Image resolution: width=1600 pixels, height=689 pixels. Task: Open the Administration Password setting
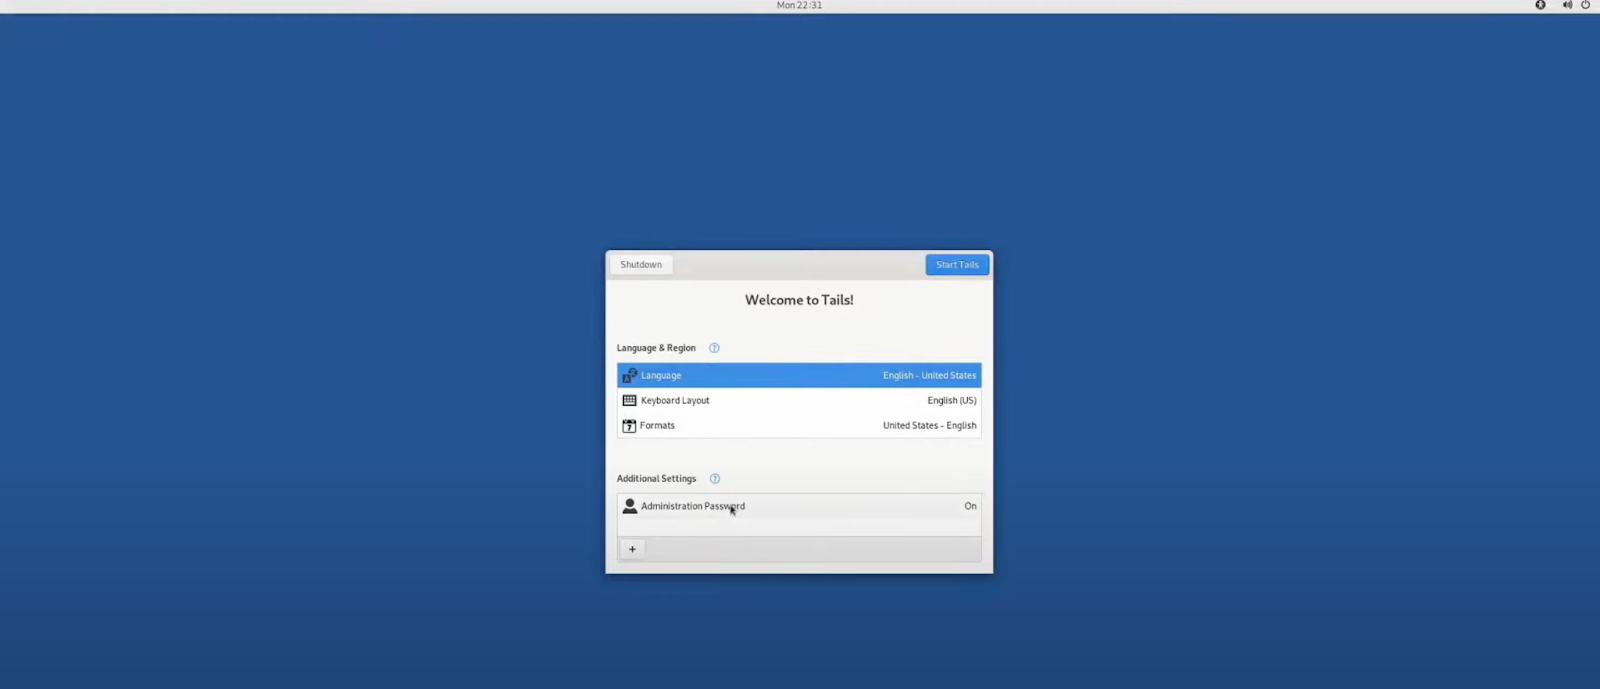pyautogui.click(x=799, y=506)
